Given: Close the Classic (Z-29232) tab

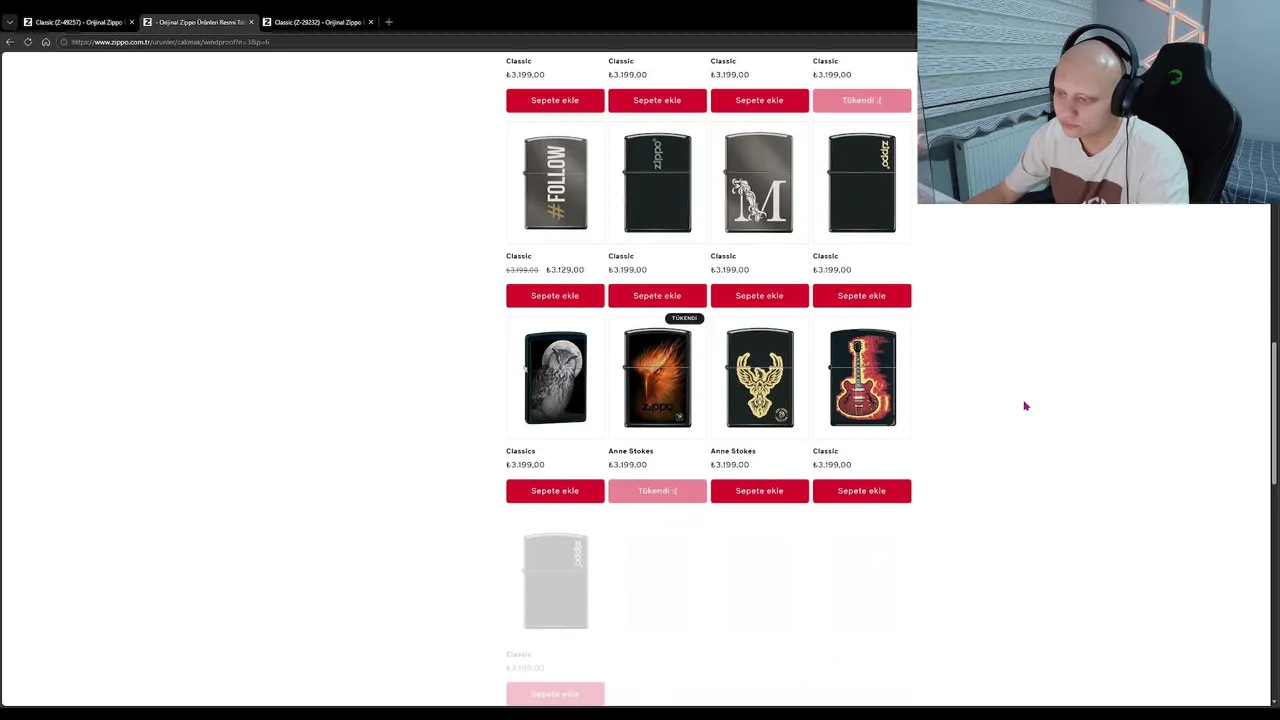Looking at the screenshot, I should 370,22.
